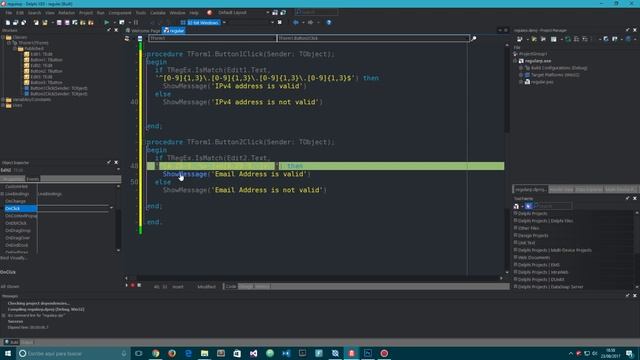Open Microsoft Edge from the taskbar
640x360 pixels.
(x=188, y=353)
